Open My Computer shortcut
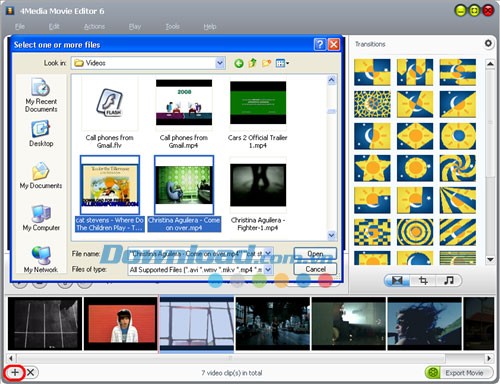 click(41, 218)
